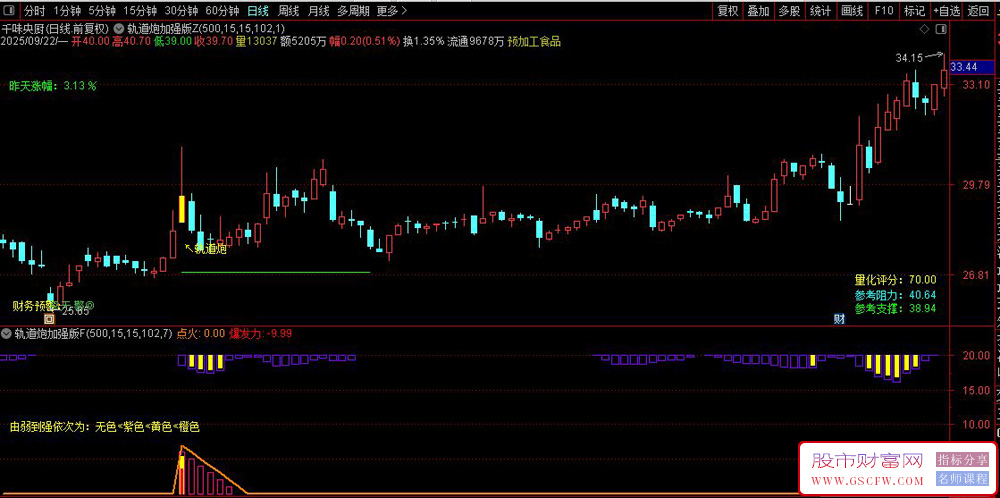The image size is (1000, 498).
Task: Click the 返回 back button
Action: 978,10
